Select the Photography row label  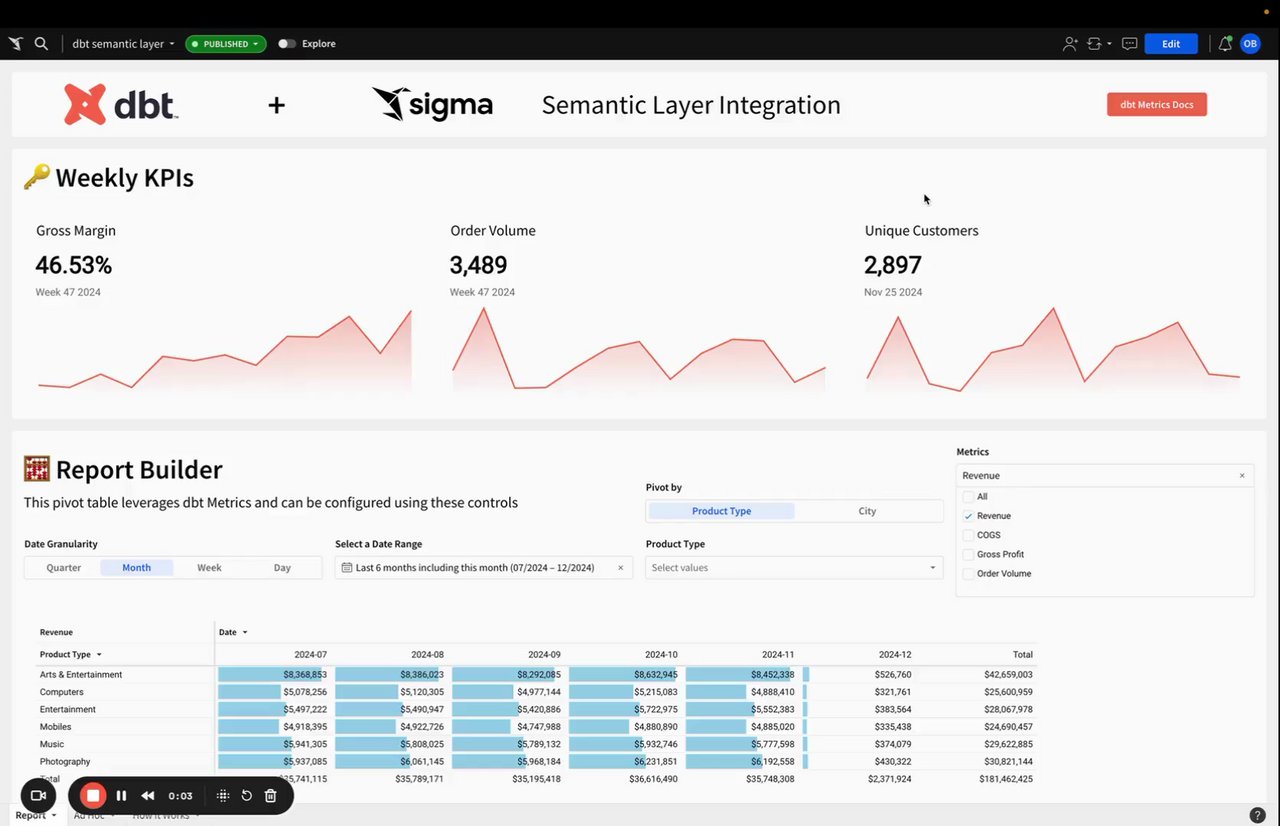coord(66,762)
